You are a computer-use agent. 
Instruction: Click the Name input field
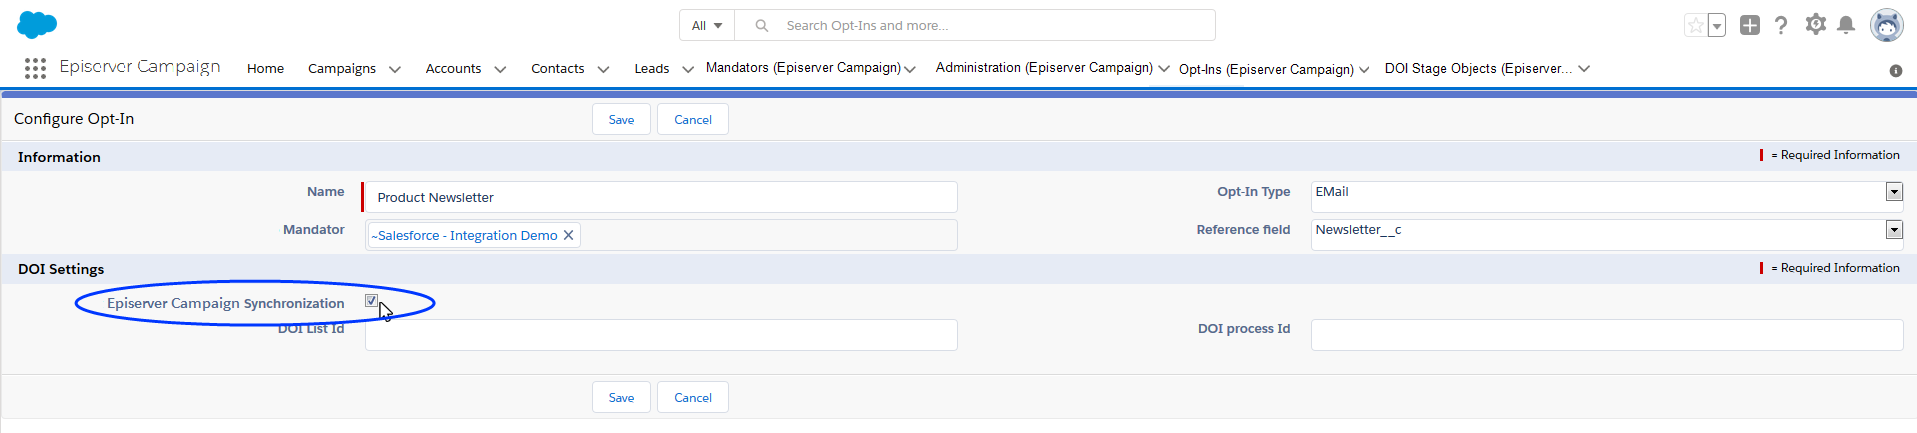click(x=661, y=197)
